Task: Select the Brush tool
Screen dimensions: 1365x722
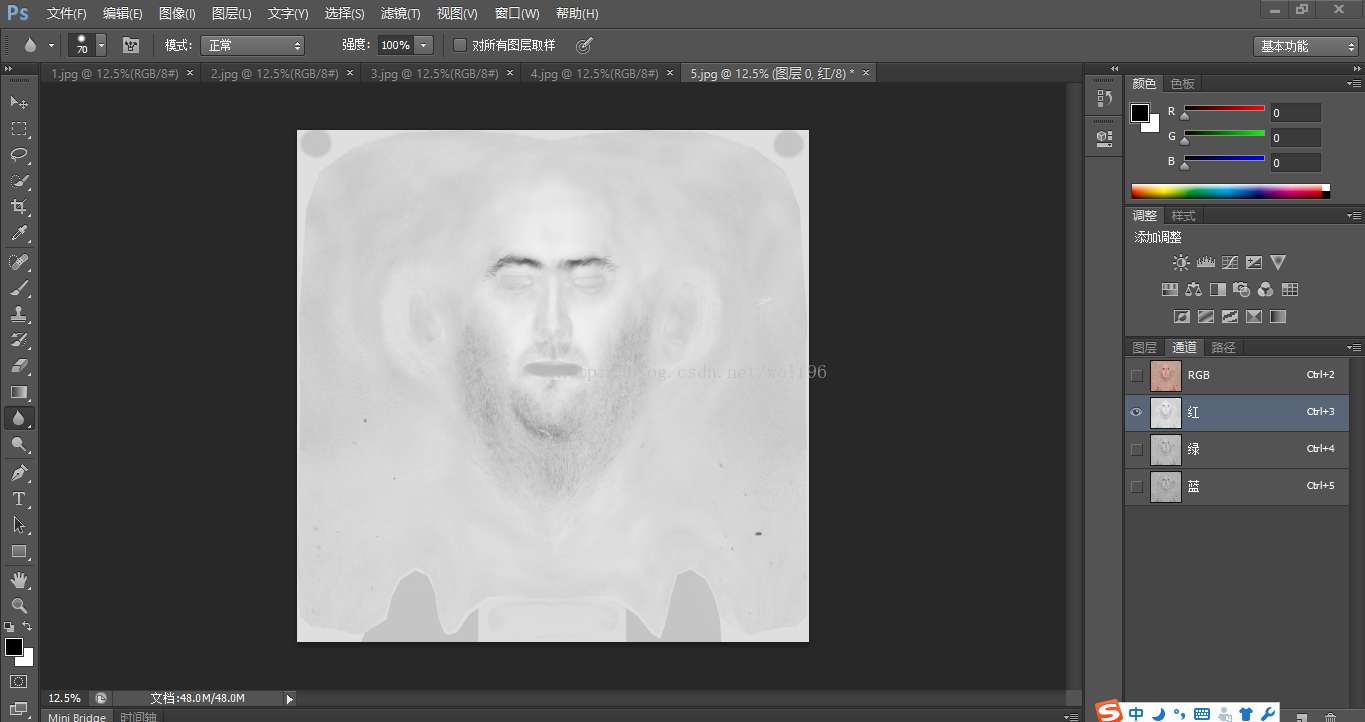Action: click(19, 288)
